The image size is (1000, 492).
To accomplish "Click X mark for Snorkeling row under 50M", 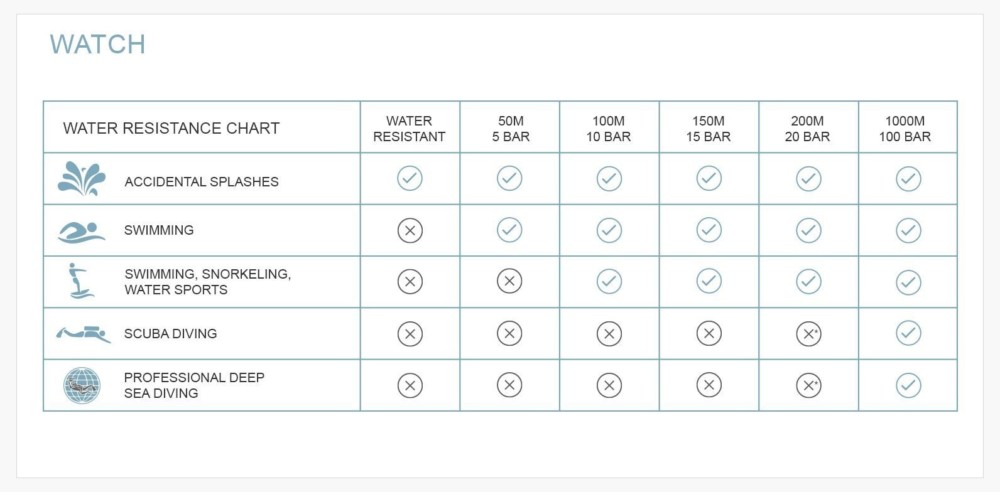I will click(x=510, y=282).
